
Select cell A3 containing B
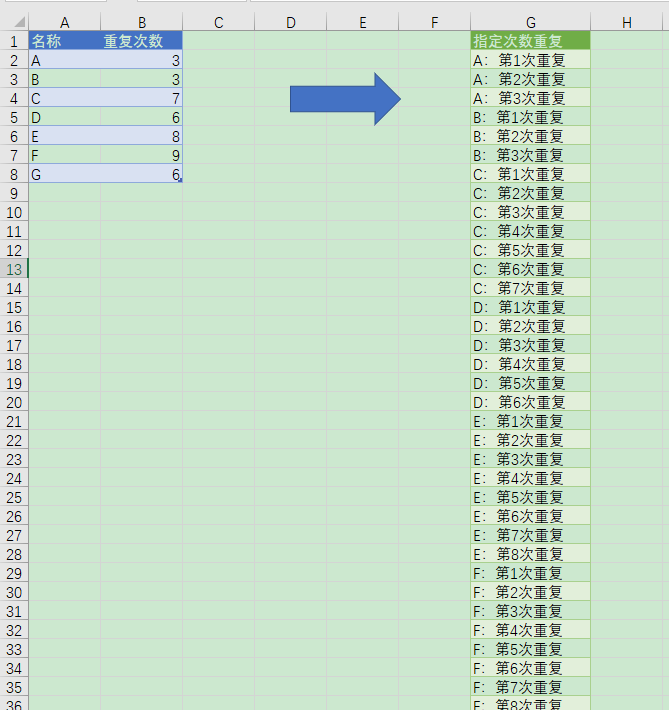point(65,79)
